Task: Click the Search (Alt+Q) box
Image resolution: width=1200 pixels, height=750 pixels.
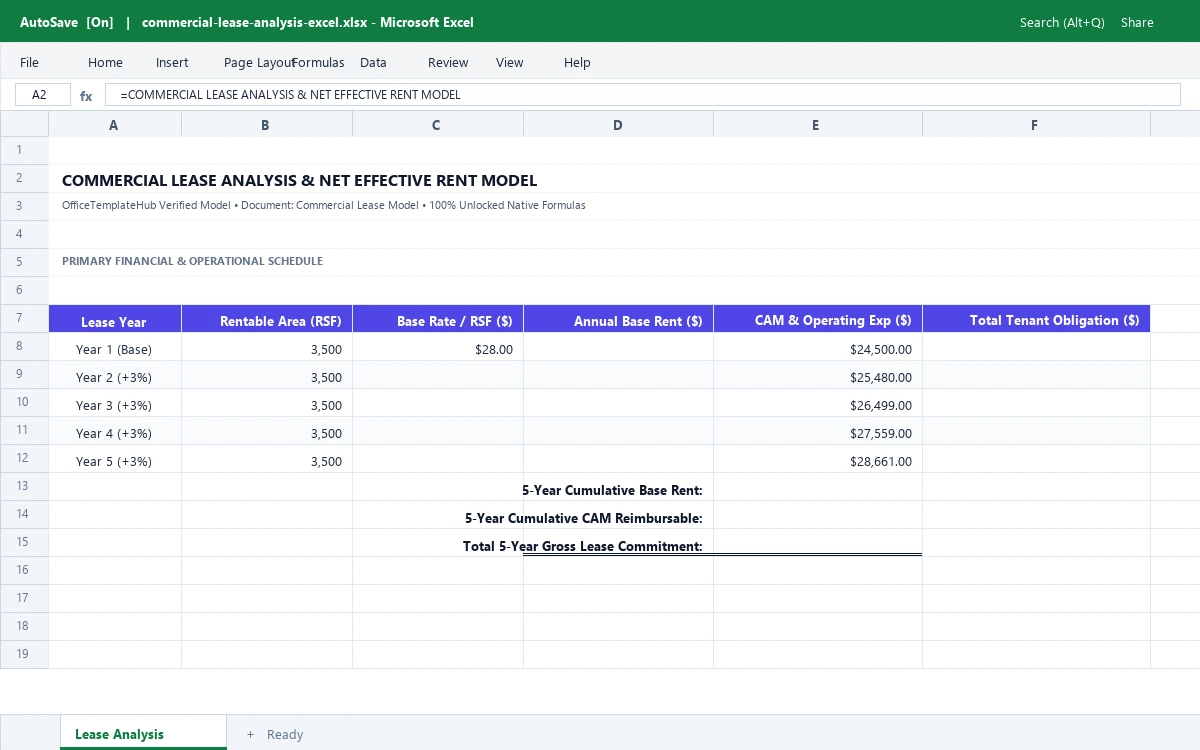Action: point(1062,22)
